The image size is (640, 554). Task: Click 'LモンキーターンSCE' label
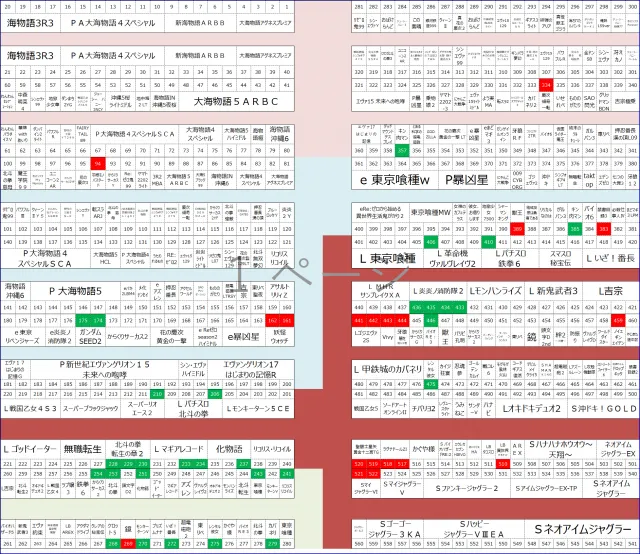(x=258, y=408)
